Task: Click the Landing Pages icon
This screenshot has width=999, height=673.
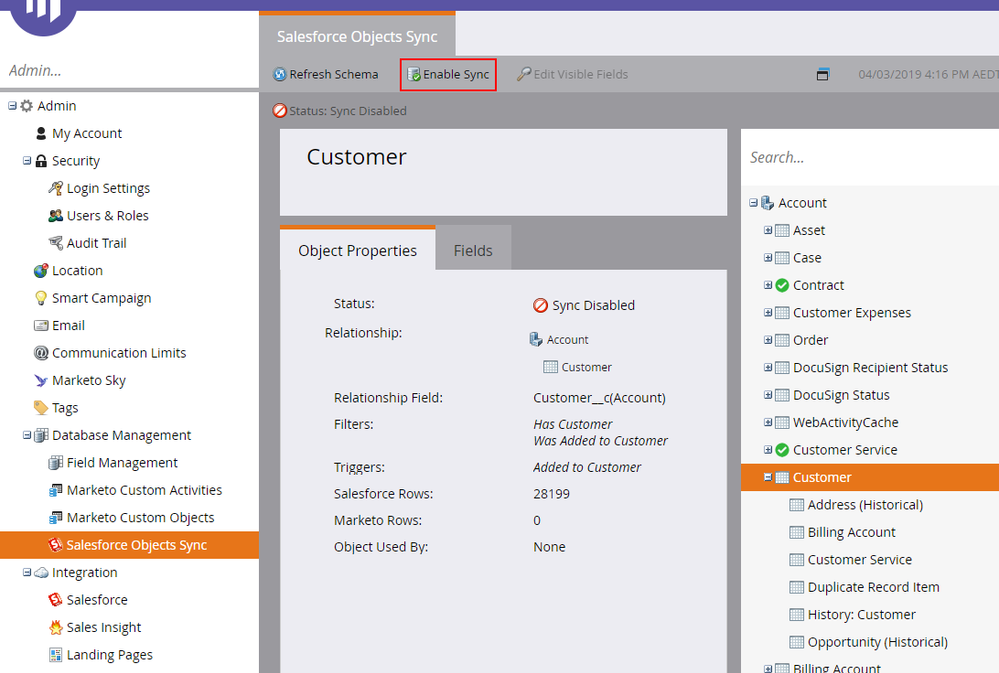Action: [55, 655]
